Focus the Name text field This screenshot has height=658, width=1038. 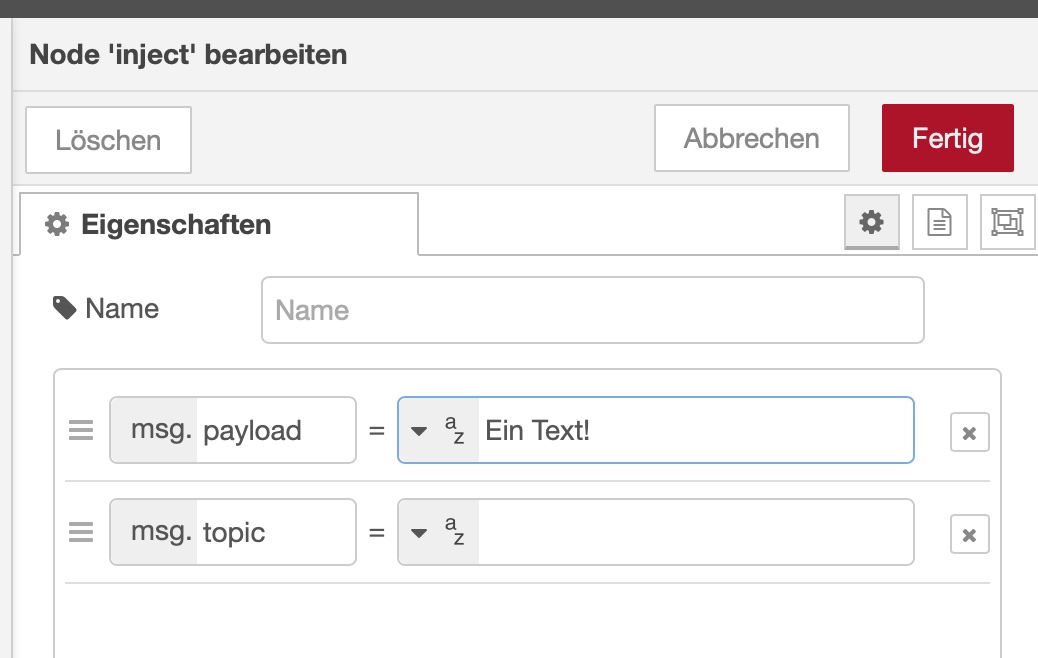[x=592, y=310]
